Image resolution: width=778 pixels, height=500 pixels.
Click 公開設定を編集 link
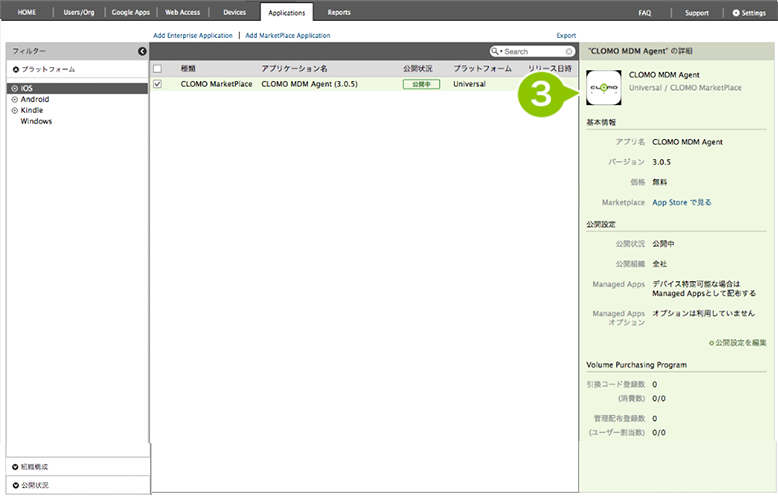(x=740, y=343)
